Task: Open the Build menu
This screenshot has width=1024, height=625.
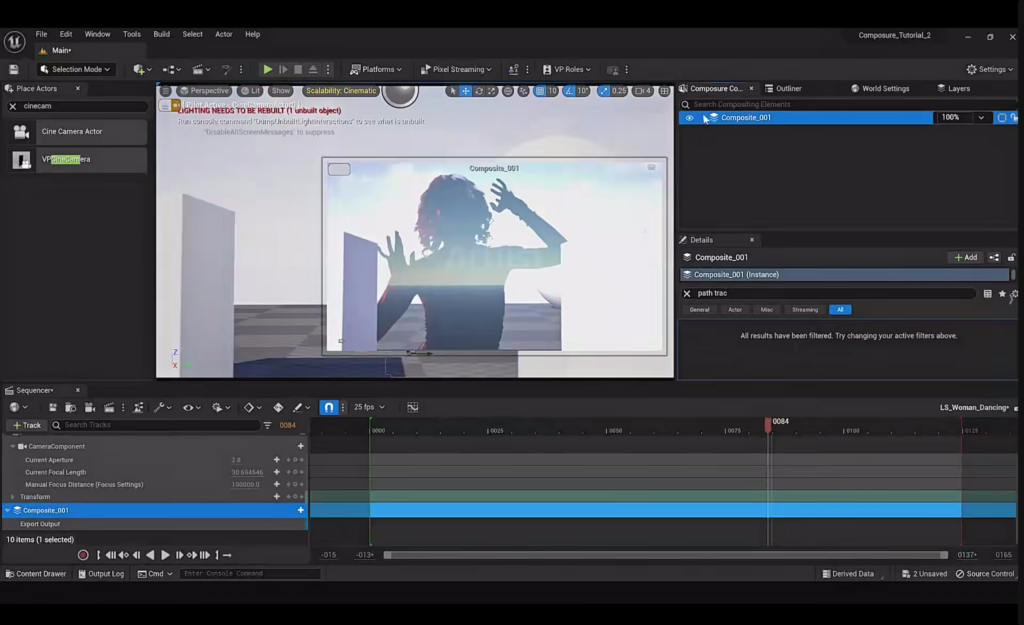Action: point(161,34)
